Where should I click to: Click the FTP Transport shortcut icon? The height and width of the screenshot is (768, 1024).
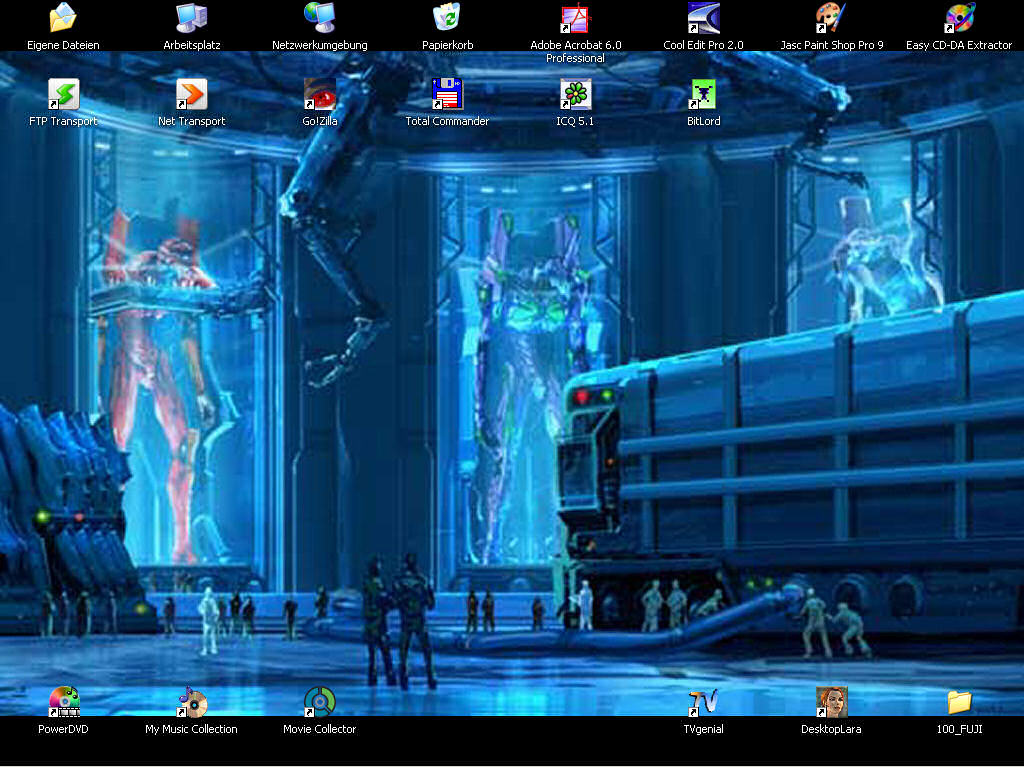pos(63,95)
